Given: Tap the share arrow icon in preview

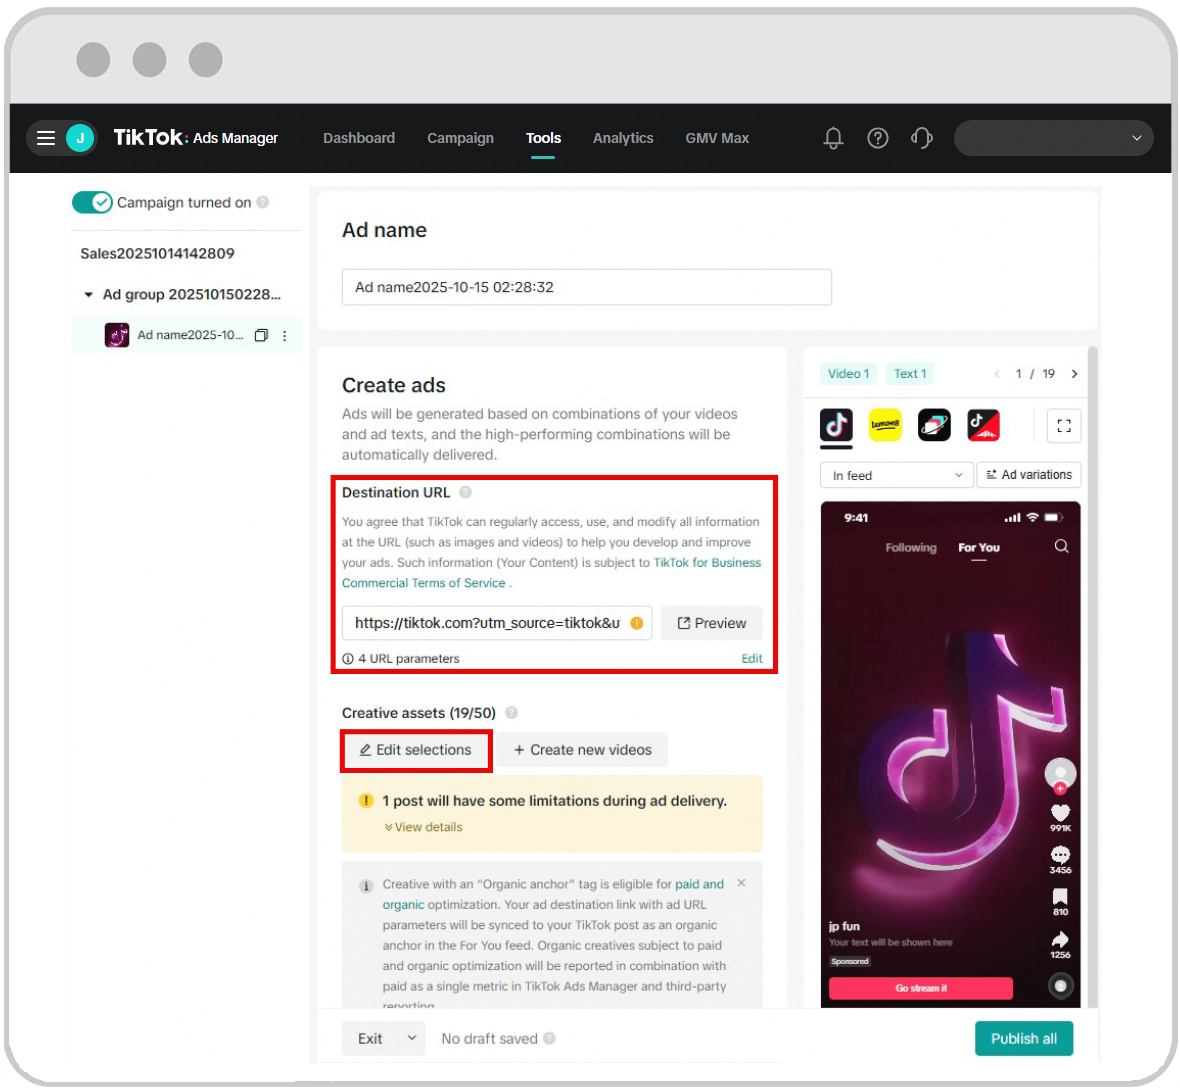Looking at the screenshot, I should [x=1060, y=939].
